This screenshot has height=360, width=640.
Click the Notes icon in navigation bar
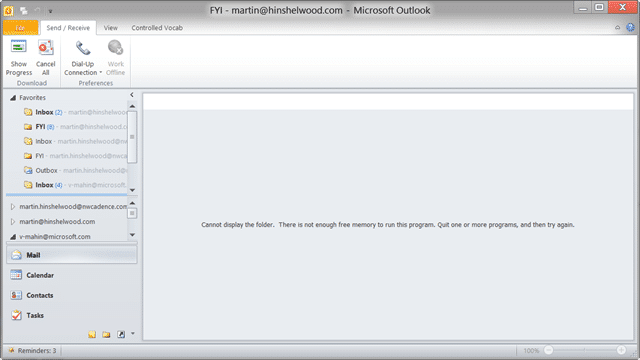point(92,334)
